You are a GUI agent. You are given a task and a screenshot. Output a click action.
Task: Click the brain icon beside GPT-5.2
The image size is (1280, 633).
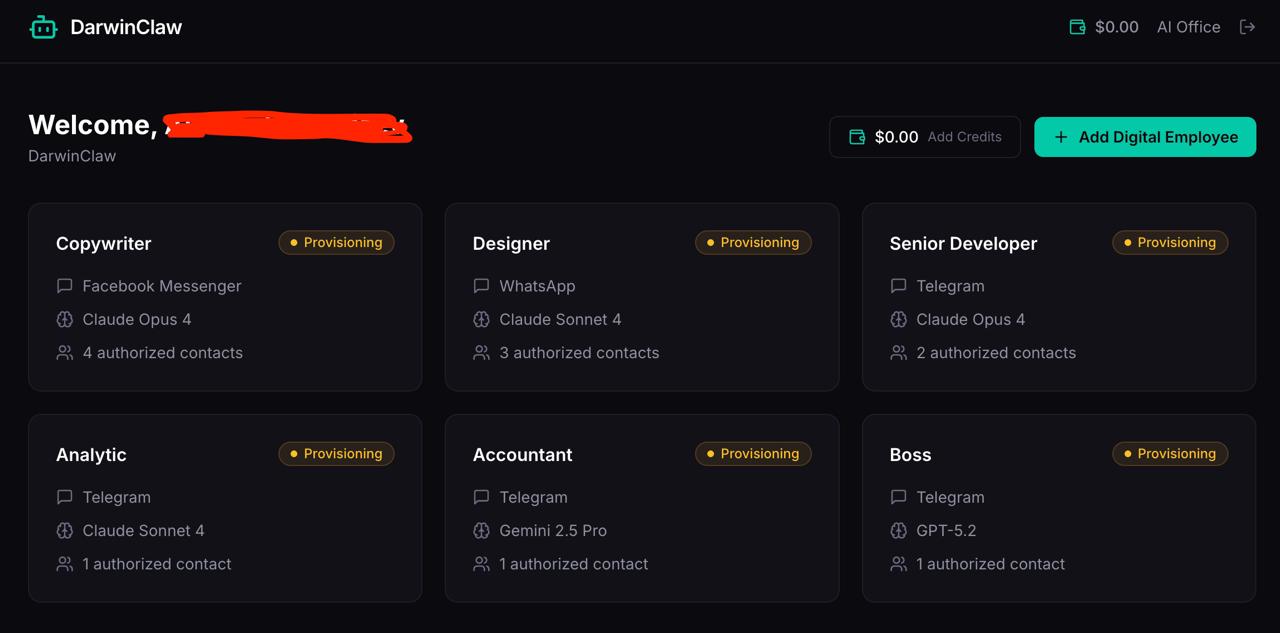(898, 531)
